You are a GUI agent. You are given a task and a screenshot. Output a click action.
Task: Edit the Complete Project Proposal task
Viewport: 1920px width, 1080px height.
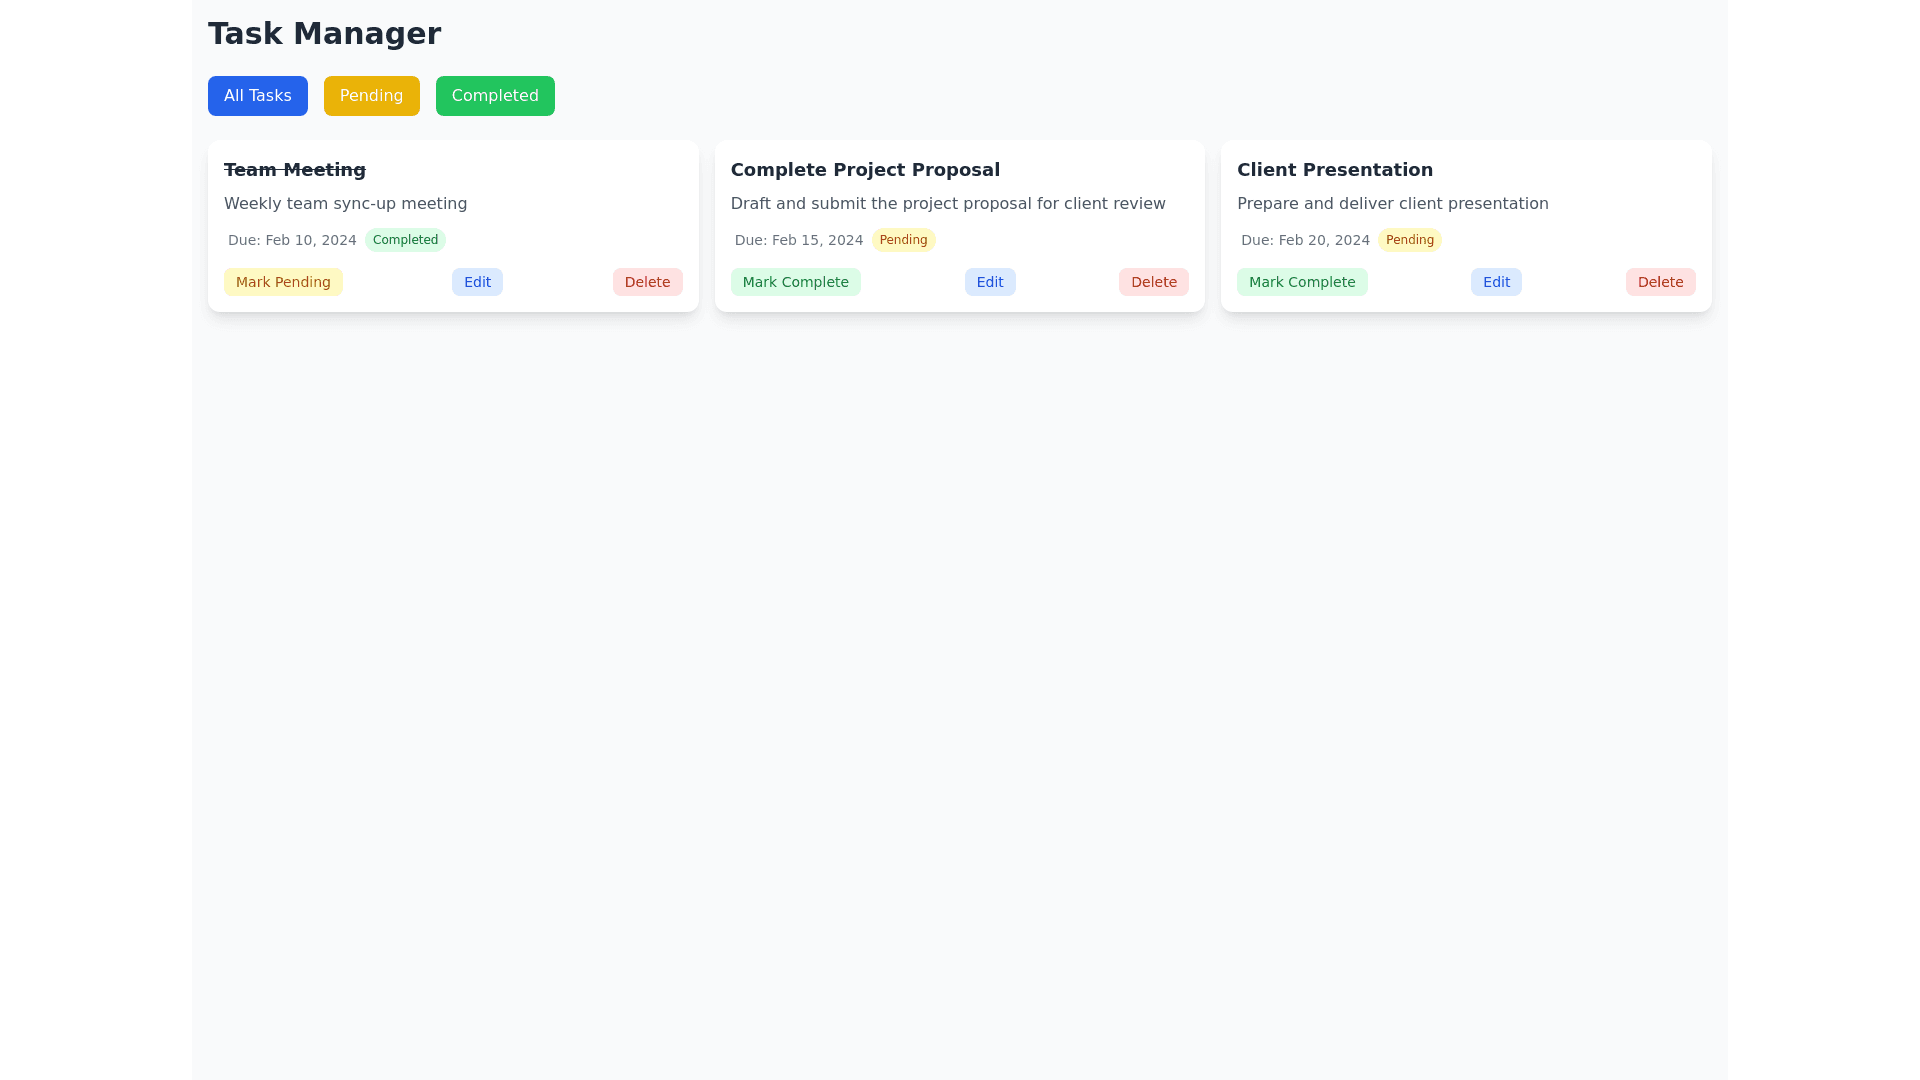[989, 282]
